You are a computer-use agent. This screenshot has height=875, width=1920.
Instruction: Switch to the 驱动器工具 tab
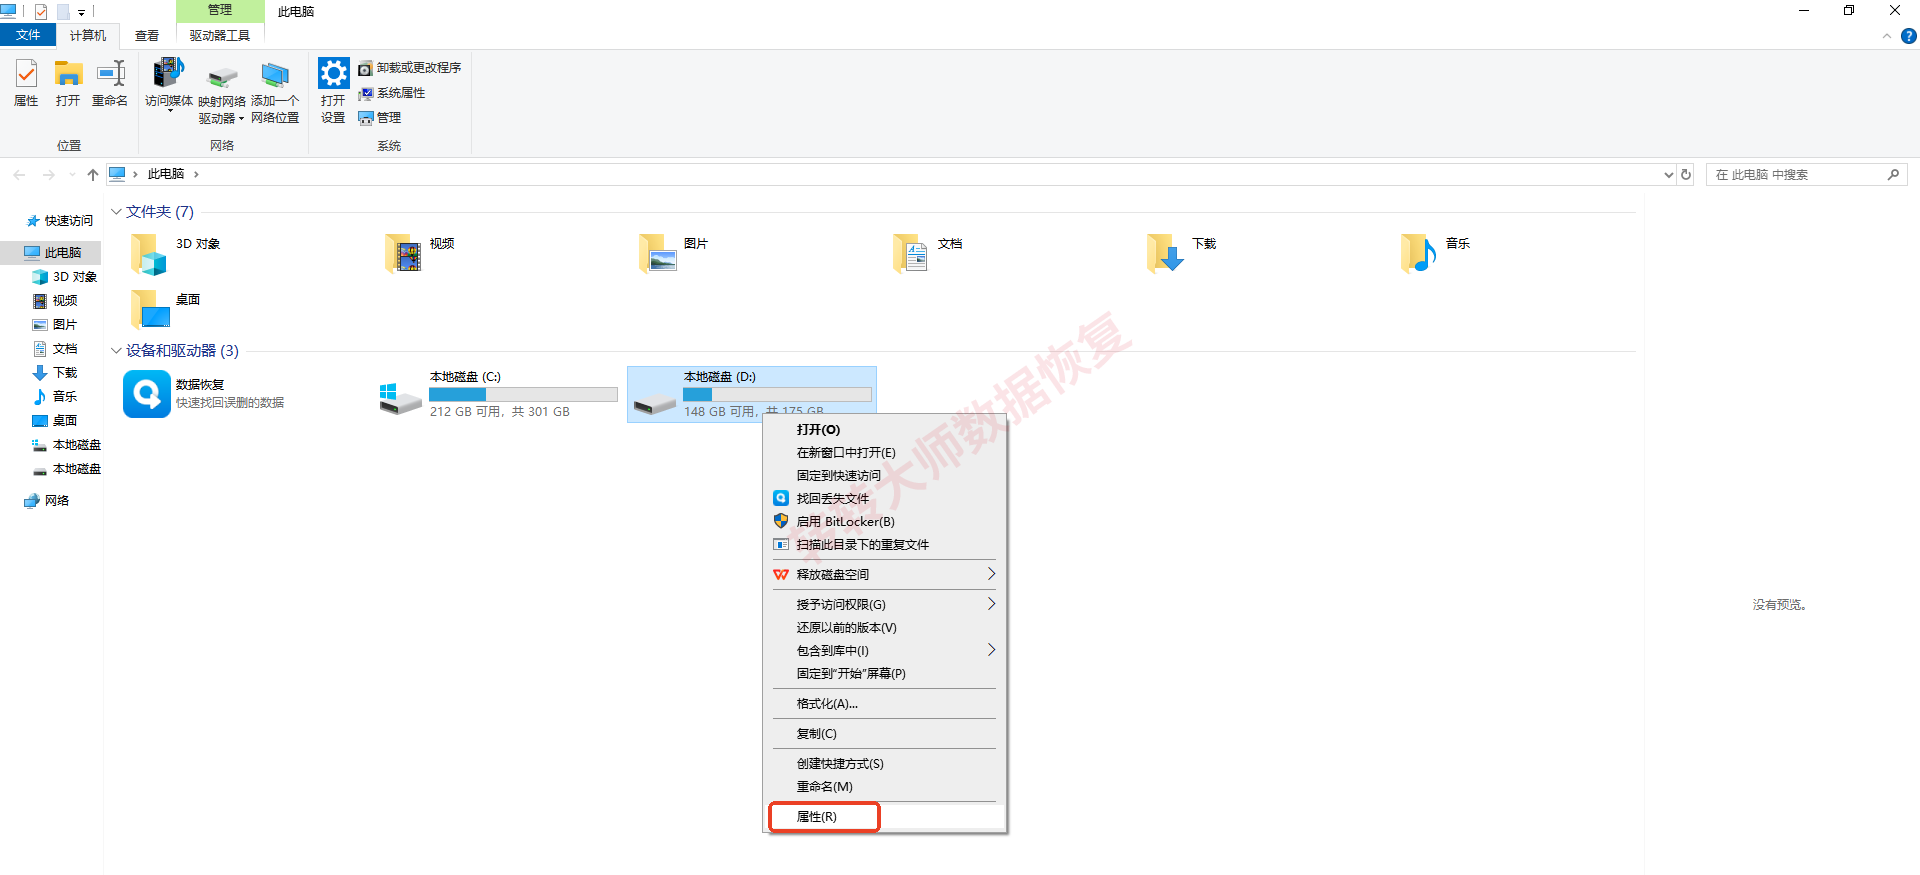[x=220, y=36]
